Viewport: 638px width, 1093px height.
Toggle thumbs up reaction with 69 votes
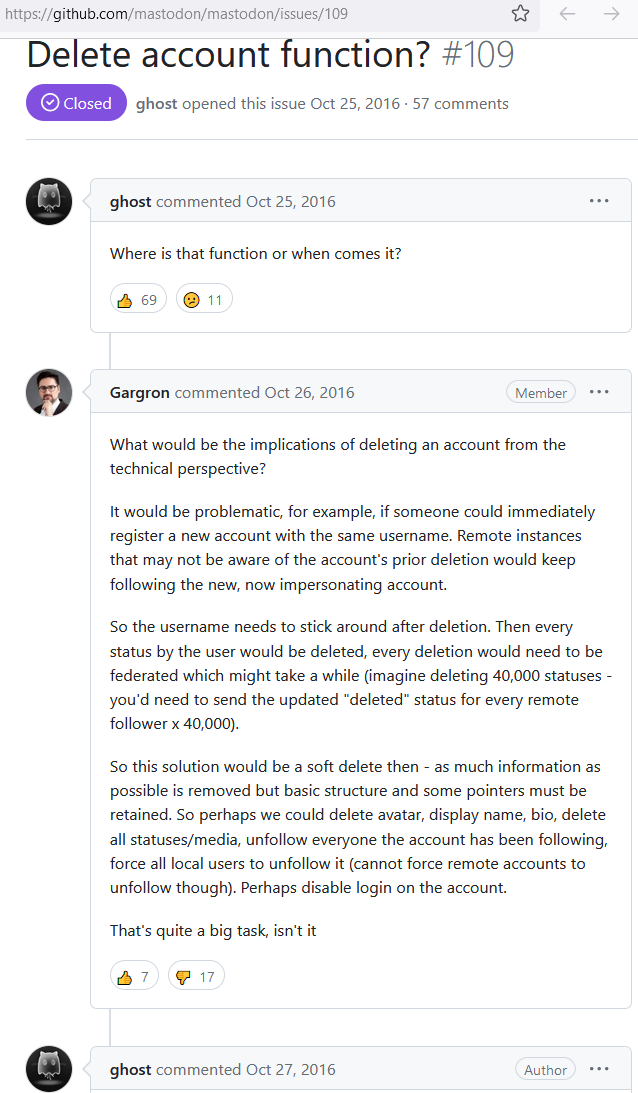pyautogui.click(x=138, y=299)
